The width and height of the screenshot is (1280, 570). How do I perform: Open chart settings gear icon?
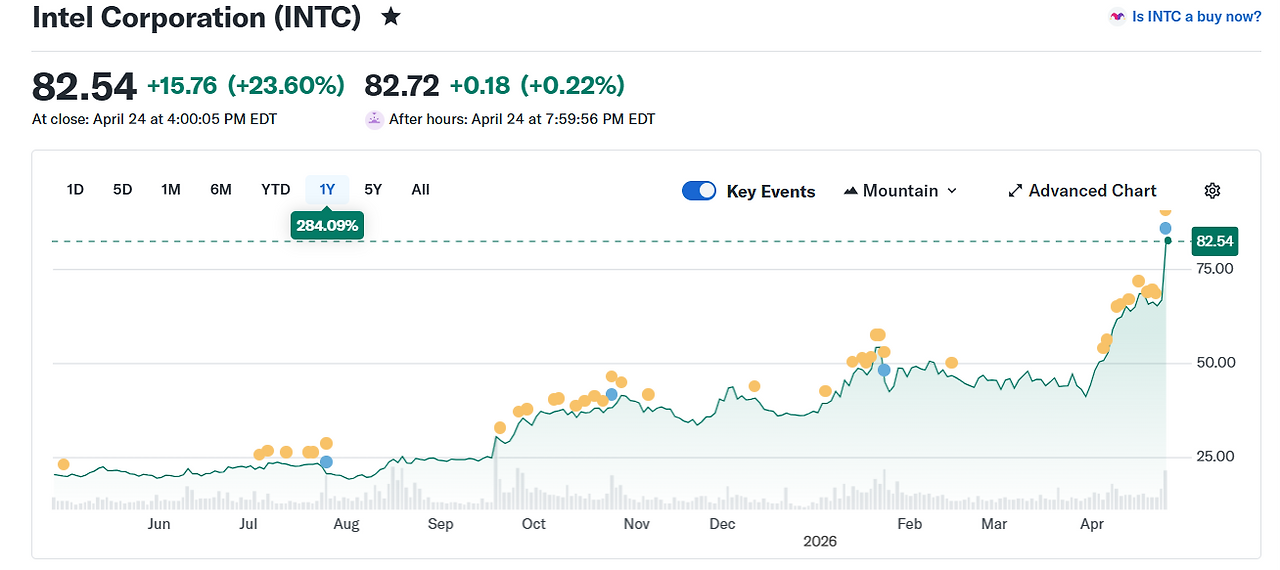[x=1212, y=191]
